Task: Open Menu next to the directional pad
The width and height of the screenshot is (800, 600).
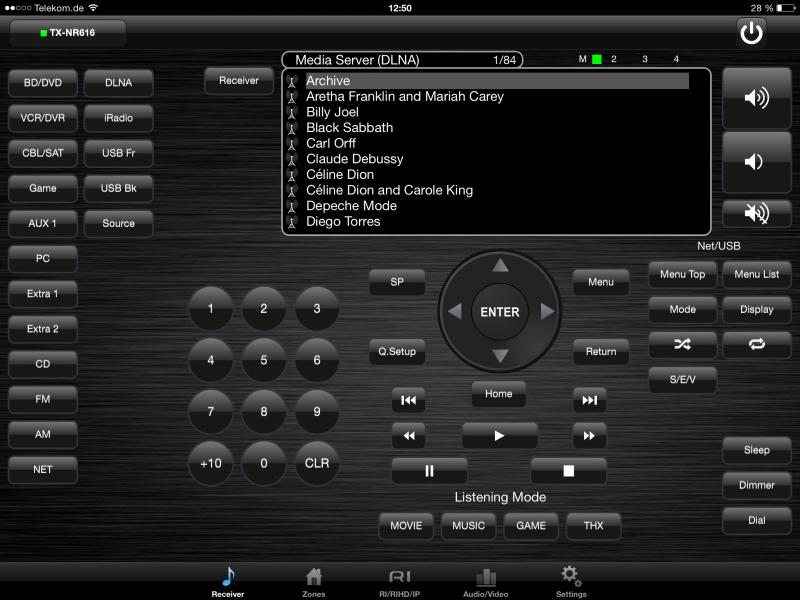Action: pyautogui.click(x=601, y=282)
